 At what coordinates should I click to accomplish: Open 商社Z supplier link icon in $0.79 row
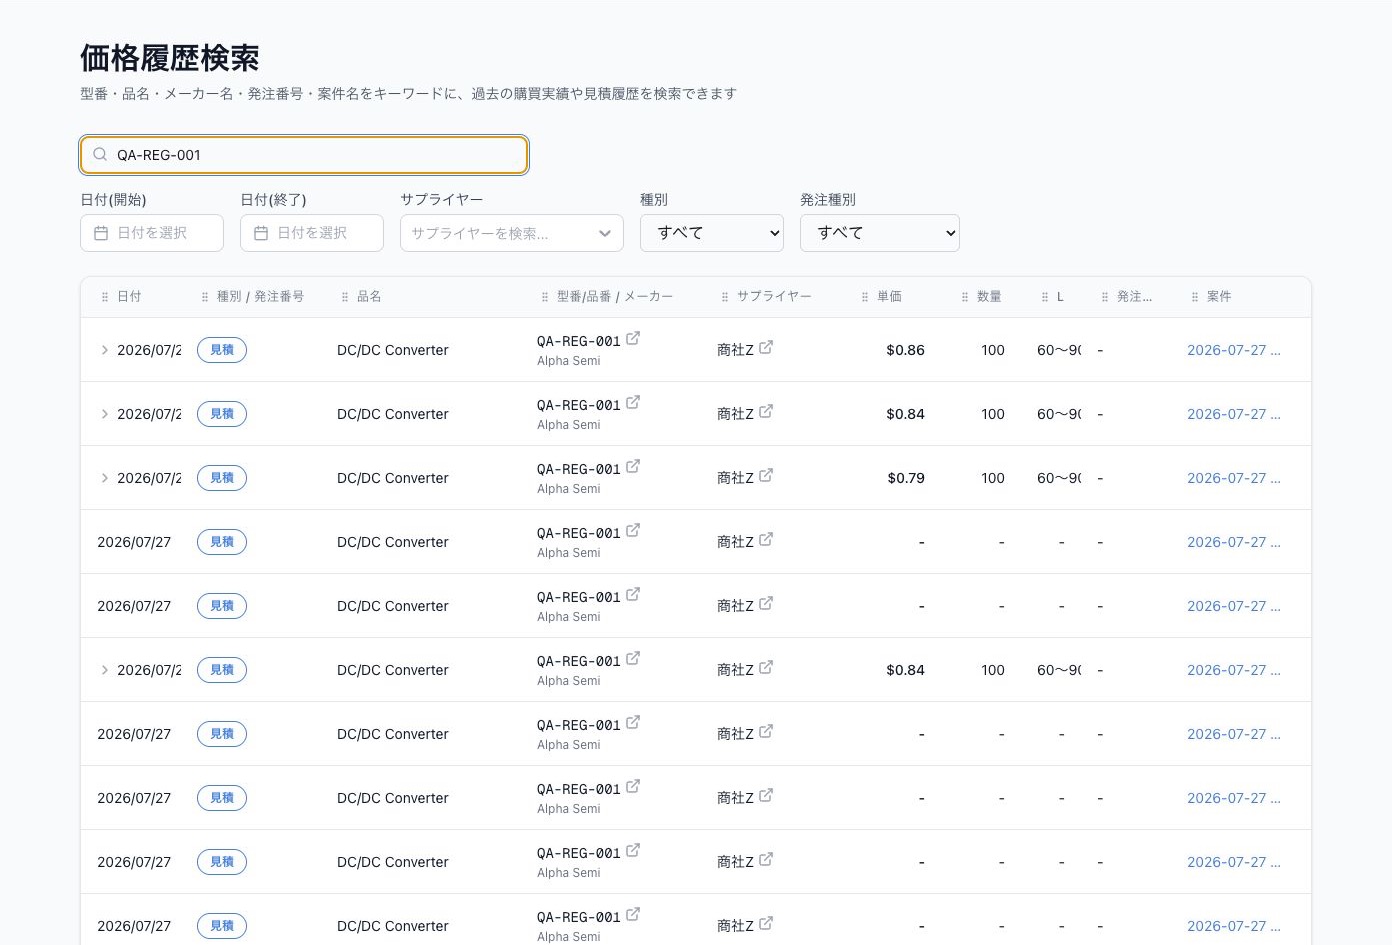click(x=766, y=476)
